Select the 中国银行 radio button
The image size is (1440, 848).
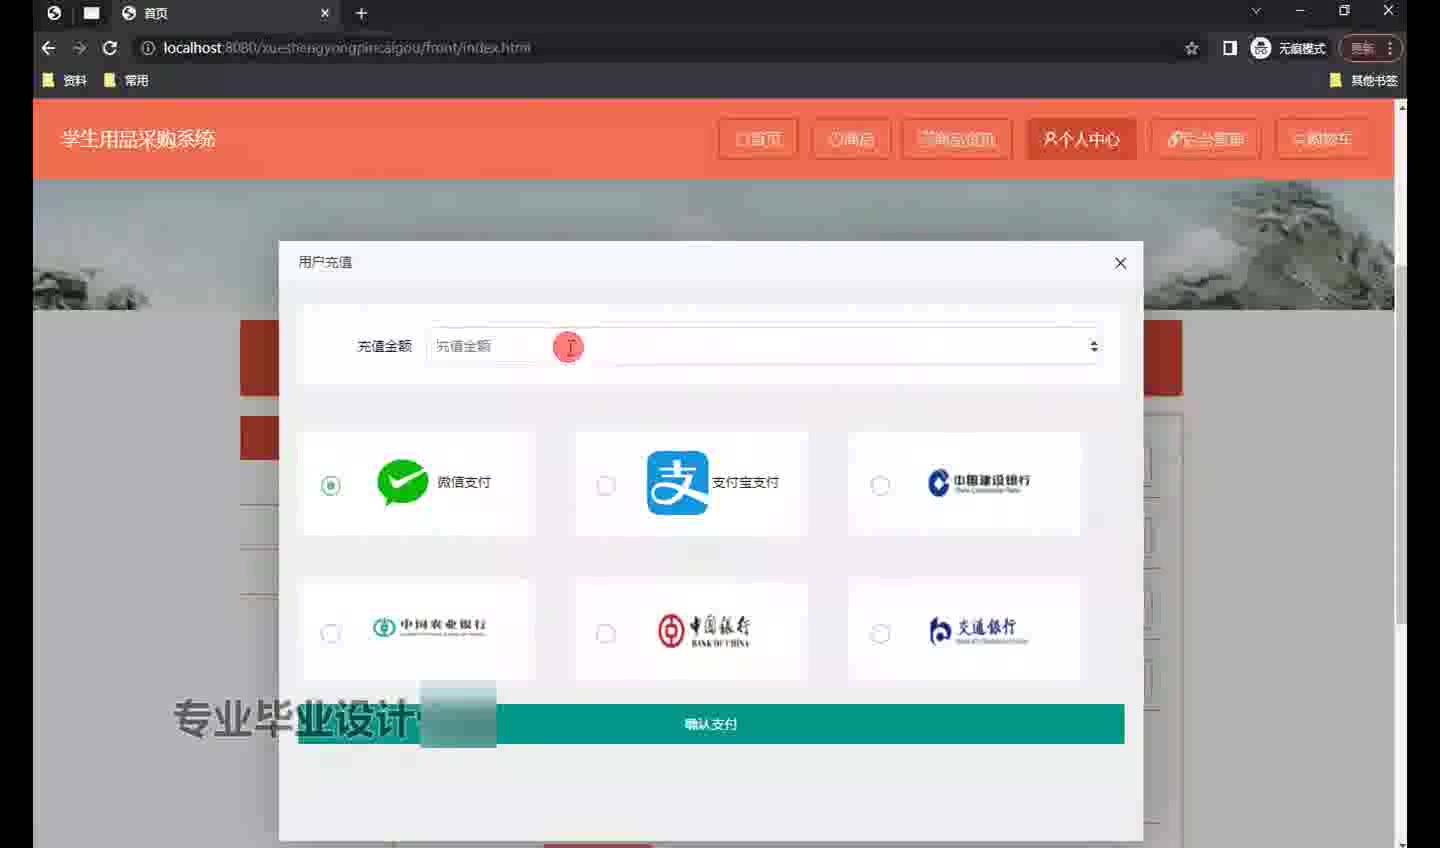click(x=606, y=633)
